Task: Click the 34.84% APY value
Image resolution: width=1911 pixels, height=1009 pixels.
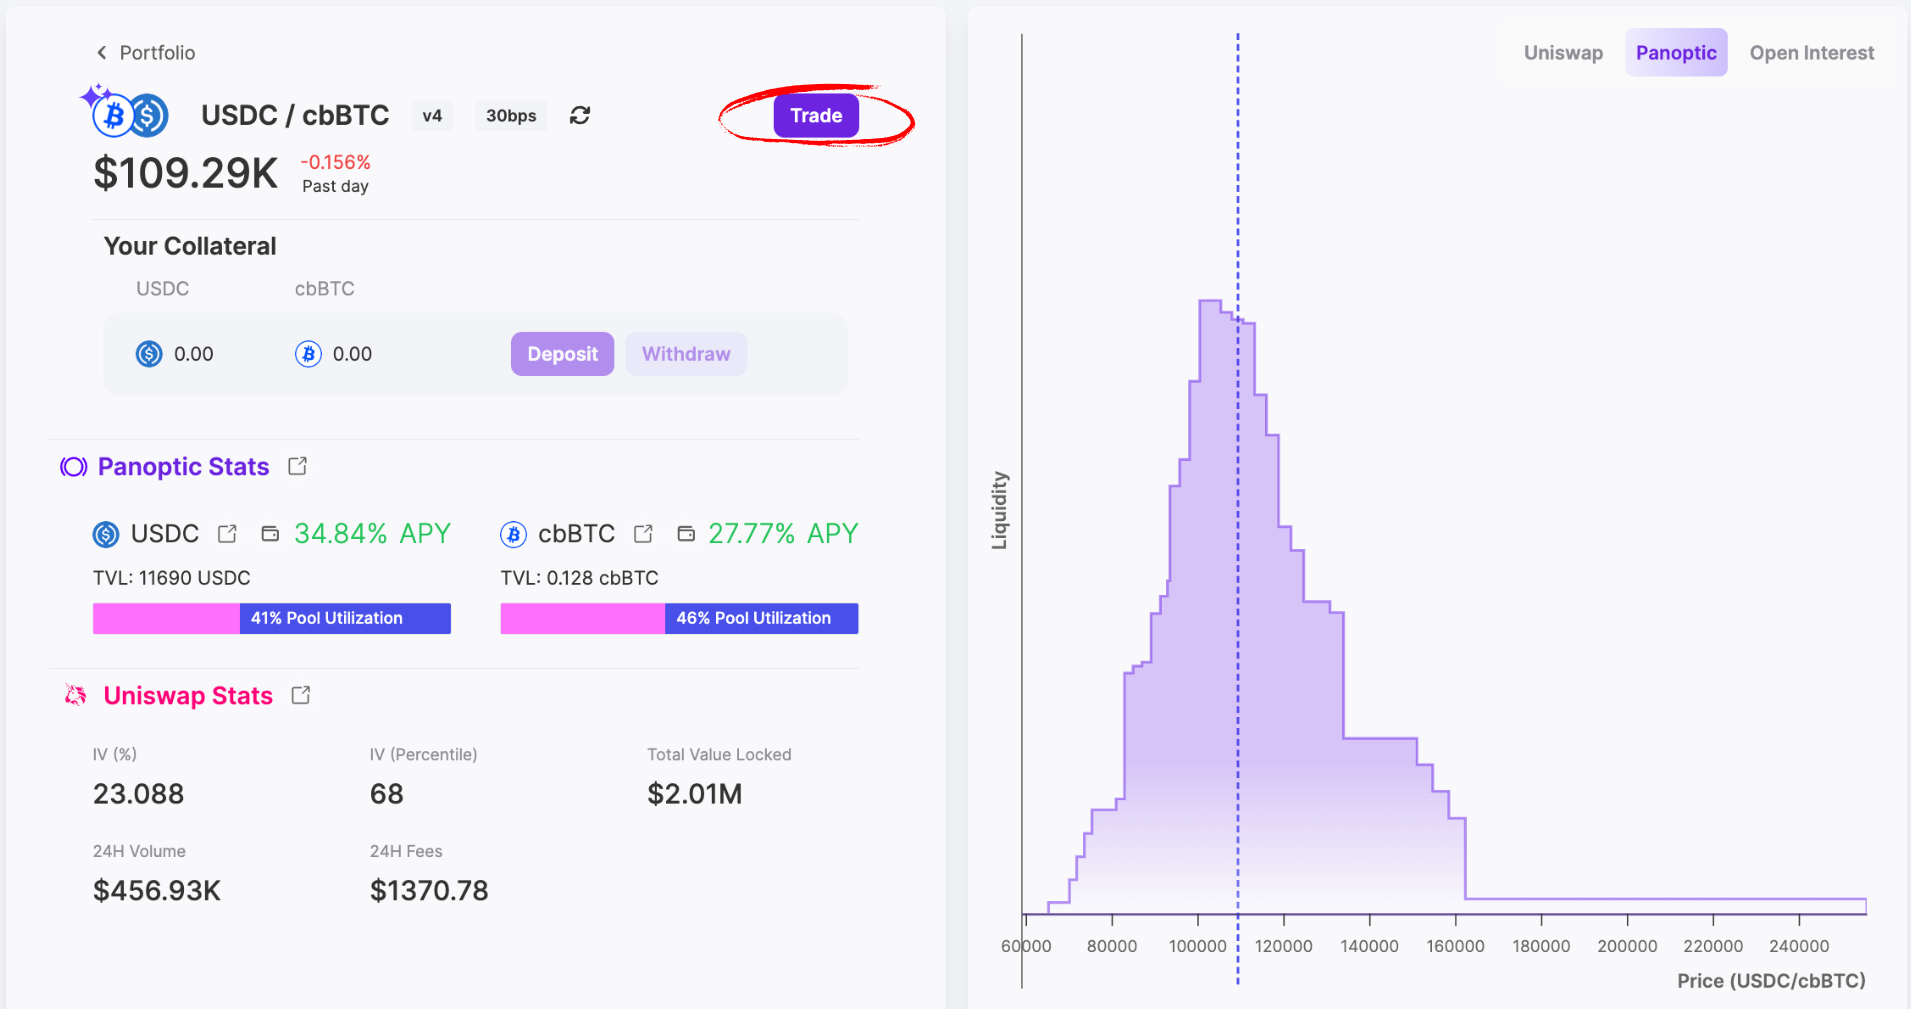Action: (372, 534)
